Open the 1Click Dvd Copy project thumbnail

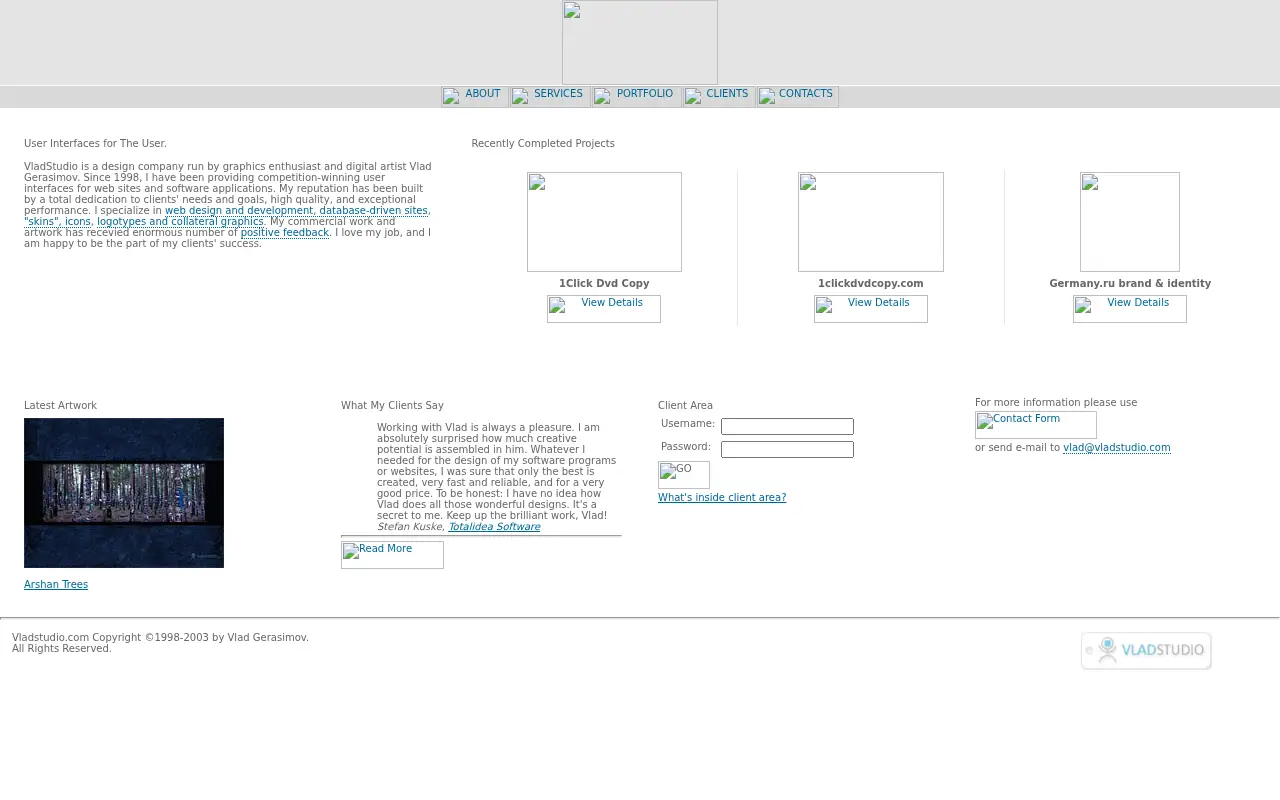point(604,222)
